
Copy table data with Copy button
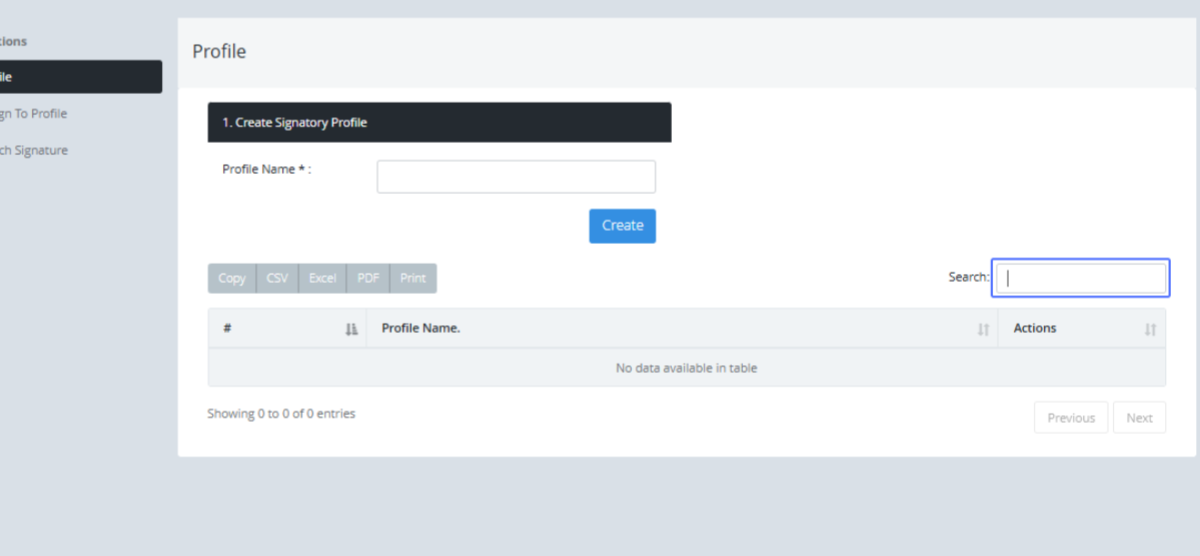point(232,278)
